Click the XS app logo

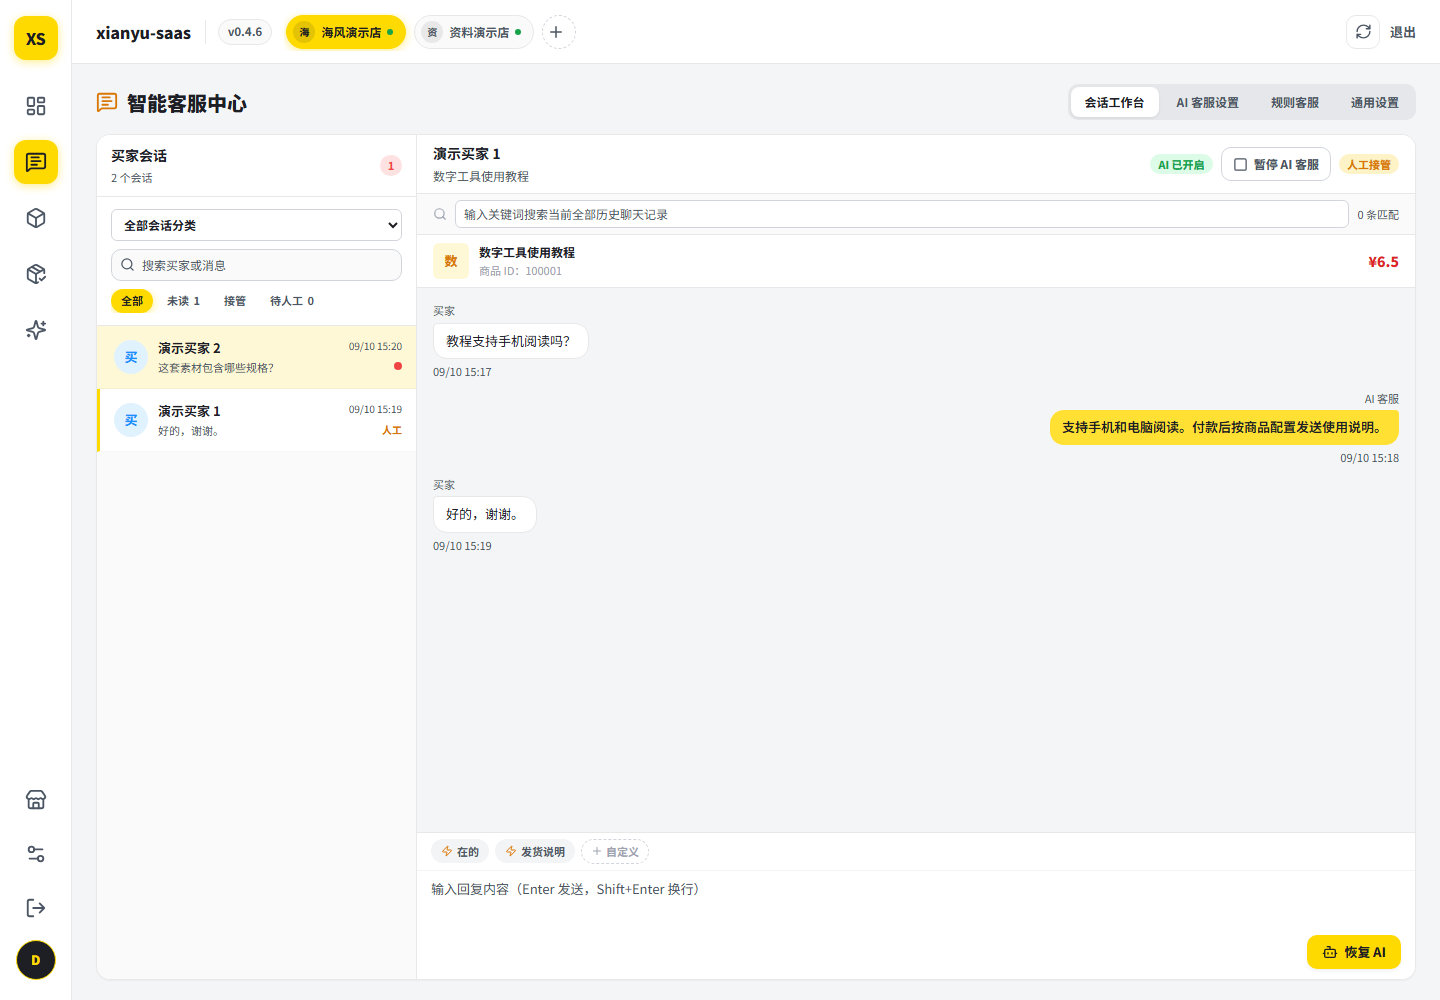(36, 39)
